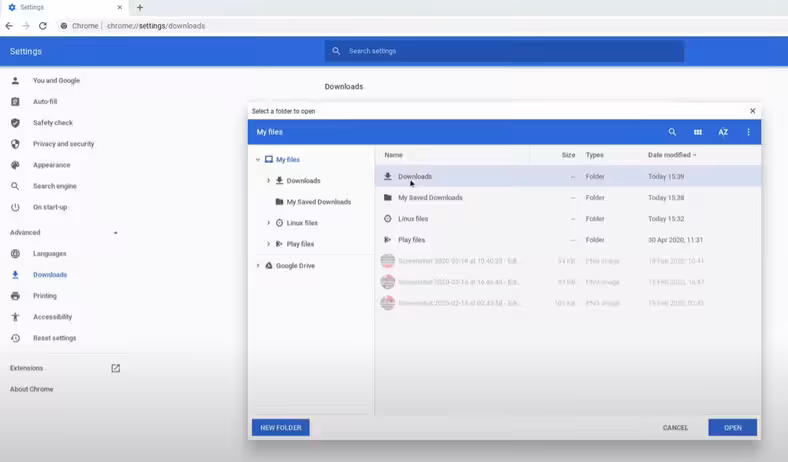Viewport: 788px width, 462px height.
Task: Click the Linux files icon in file list
Action: [387, 219]
